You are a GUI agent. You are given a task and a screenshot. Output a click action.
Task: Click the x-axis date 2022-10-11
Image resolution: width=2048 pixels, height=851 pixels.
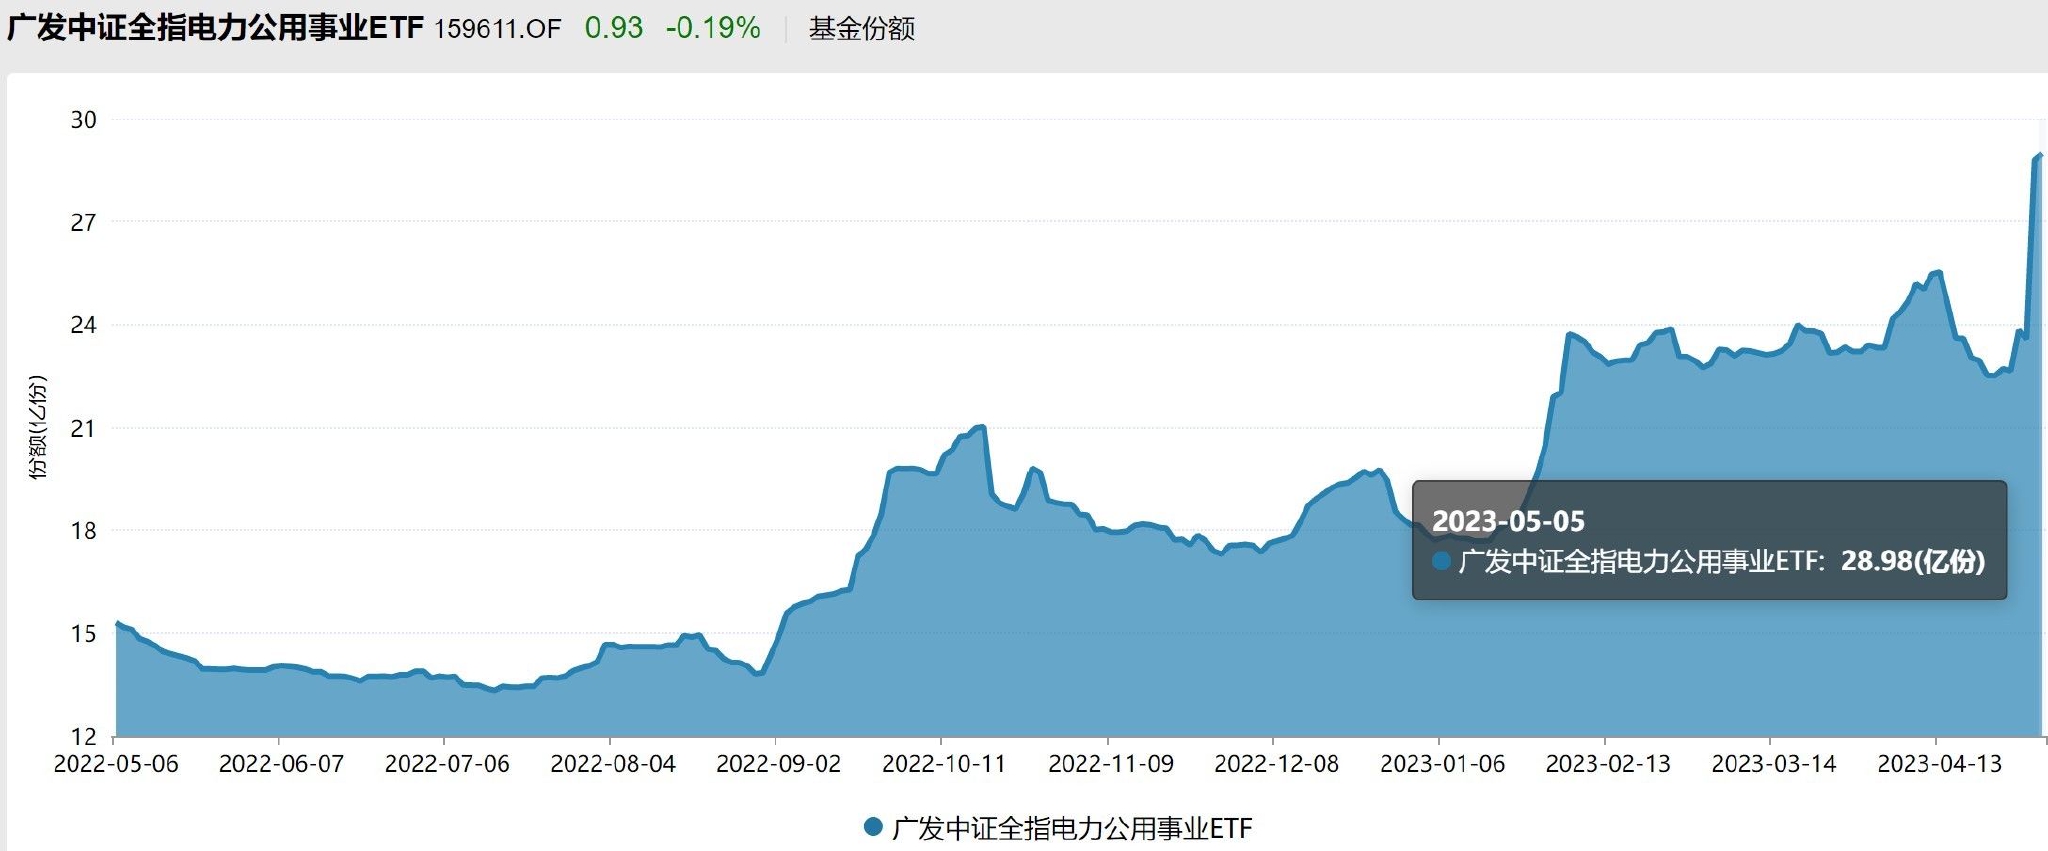click(x=944, y=764)
